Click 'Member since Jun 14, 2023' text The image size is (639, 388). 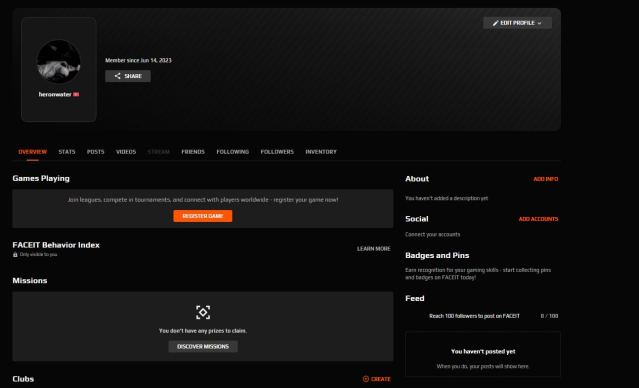click(138, 60)
